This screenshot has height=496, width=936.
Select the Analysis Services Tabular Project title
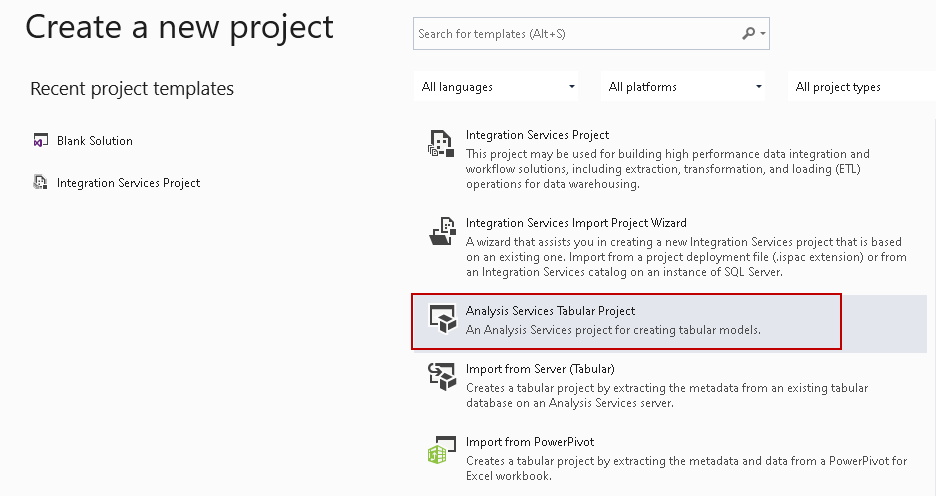tap(550, 311)
